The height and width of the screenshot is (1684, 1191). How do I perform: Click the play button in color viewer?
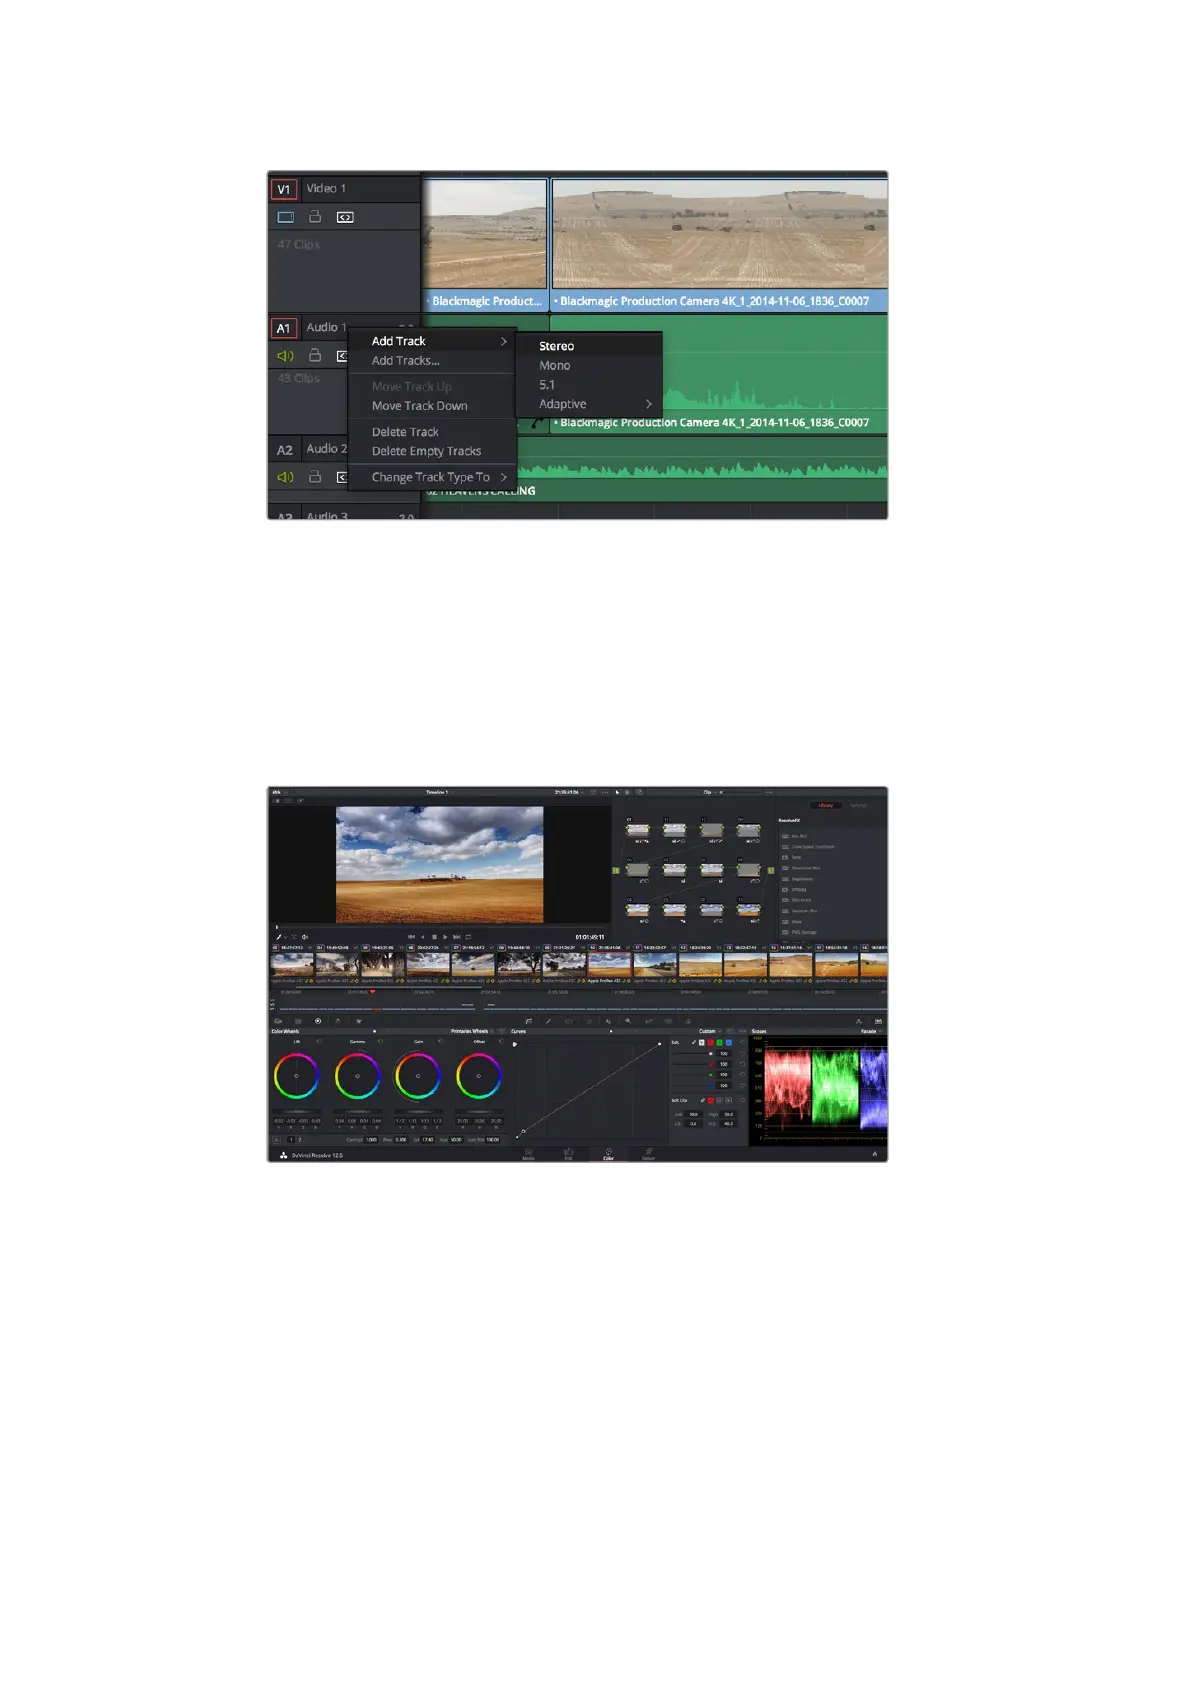[445, 937]
